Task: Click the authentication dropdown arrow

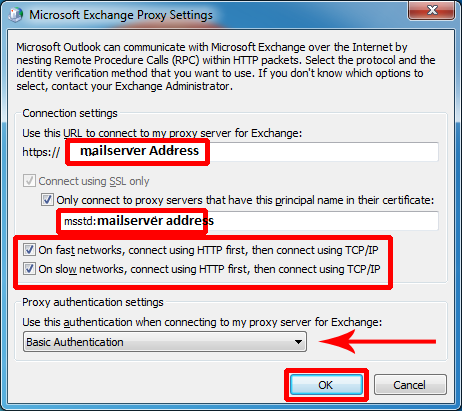Action: click(298, 342)
